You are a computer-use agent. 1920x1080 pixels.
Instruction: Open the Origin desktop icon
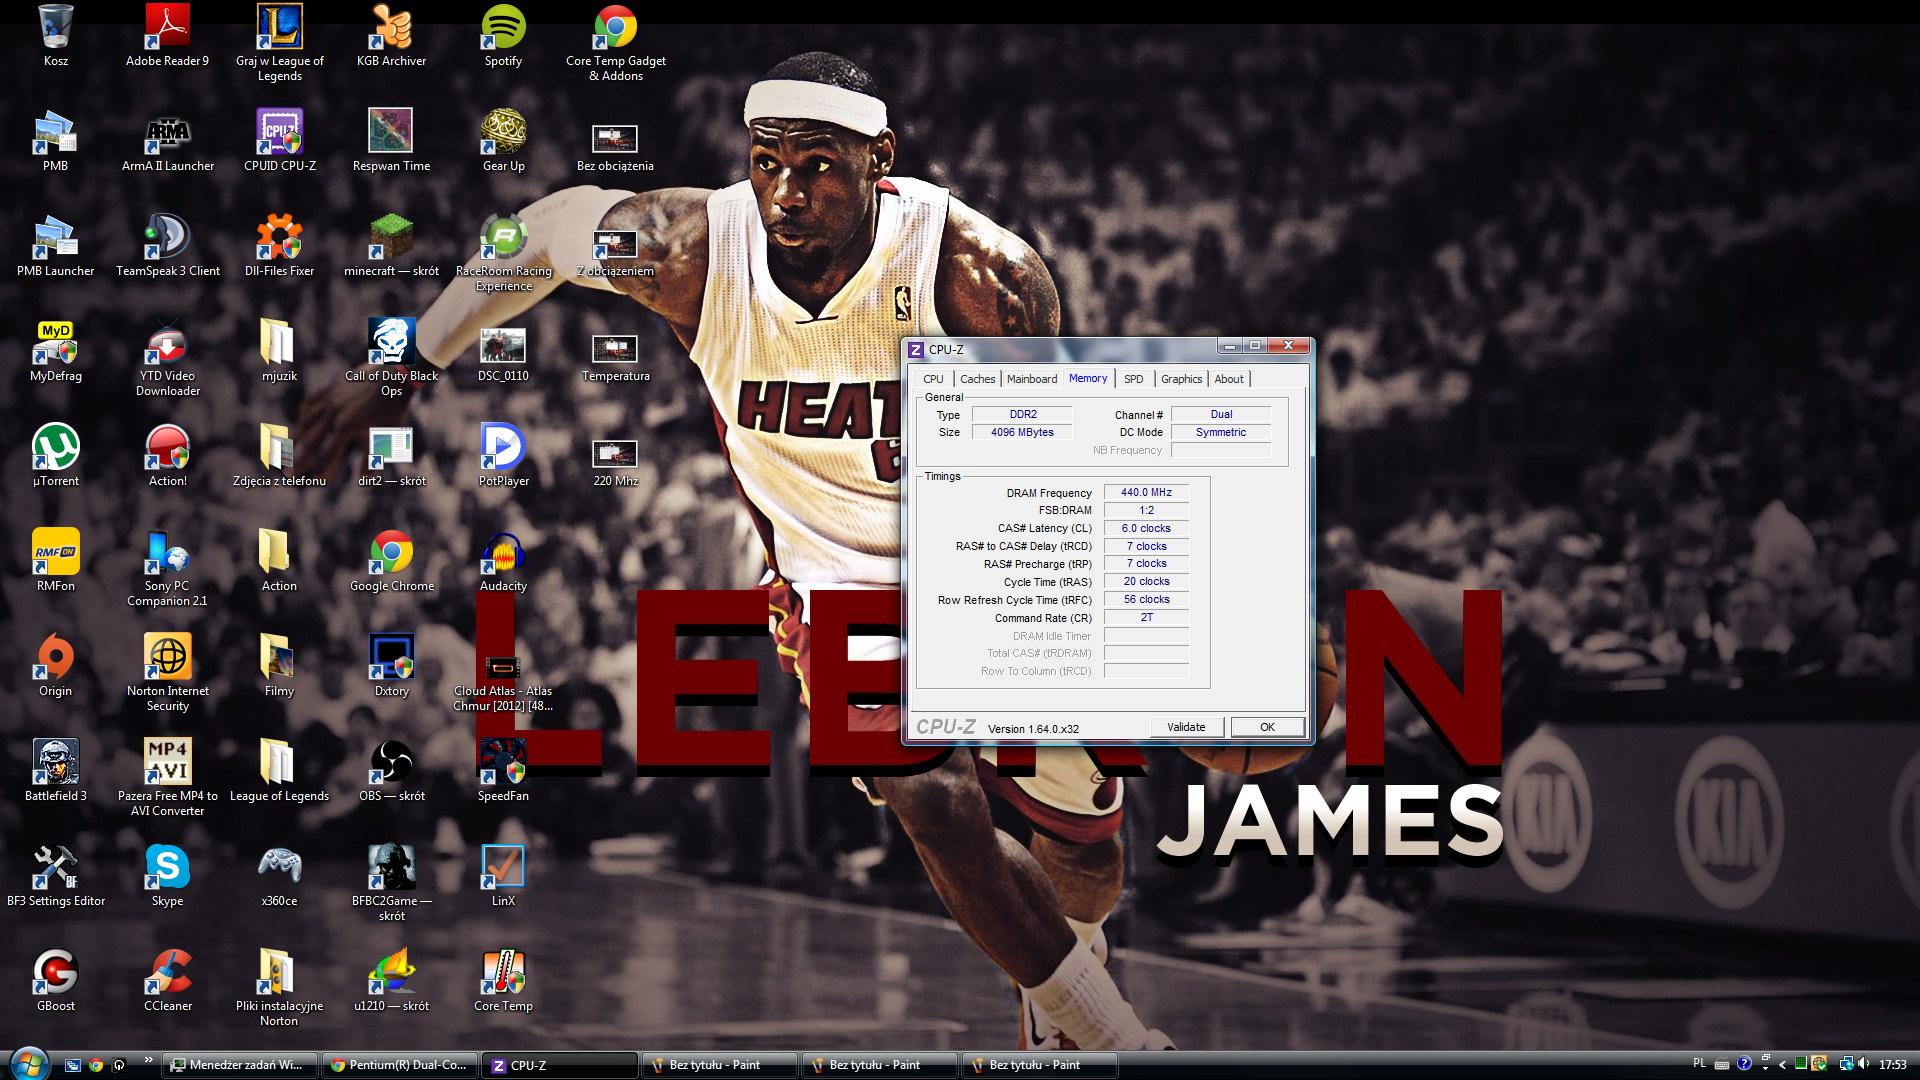pyautogui.click(x=55, y=658)
